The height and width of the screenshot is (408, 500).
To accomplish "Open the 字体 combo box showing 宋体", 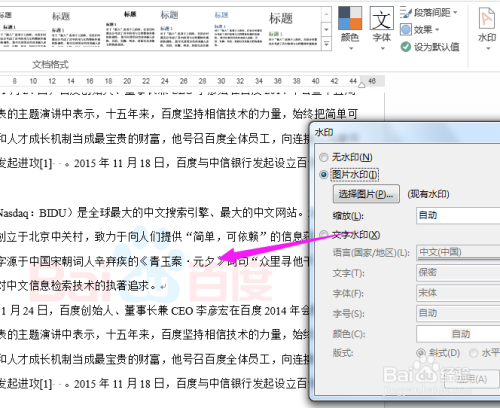I will click(458, 293).
